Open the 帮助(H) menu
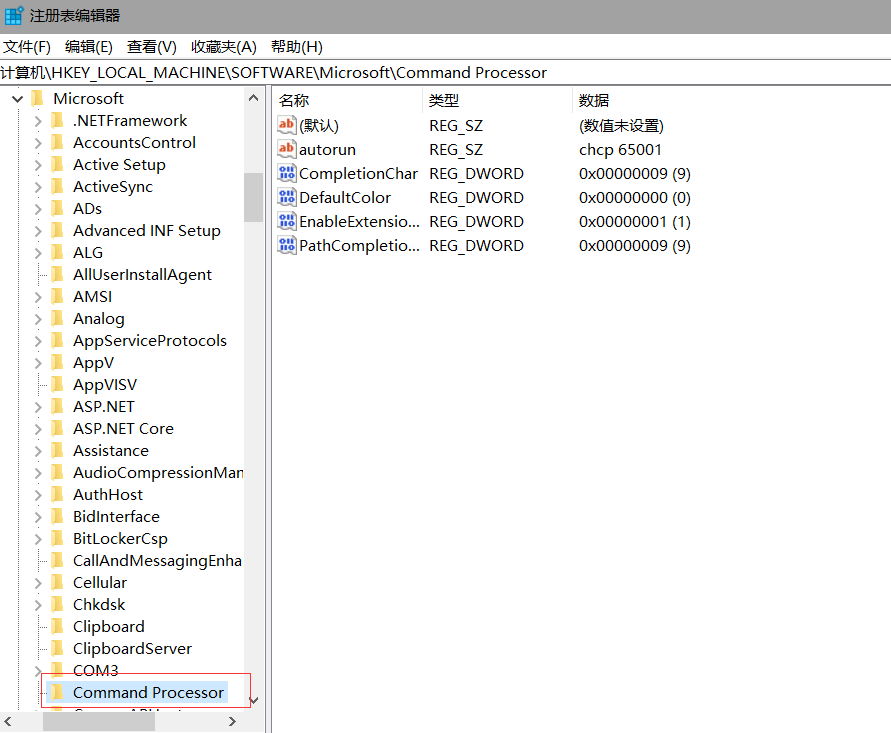The image size is (891, 733). (x=297, y=47)
